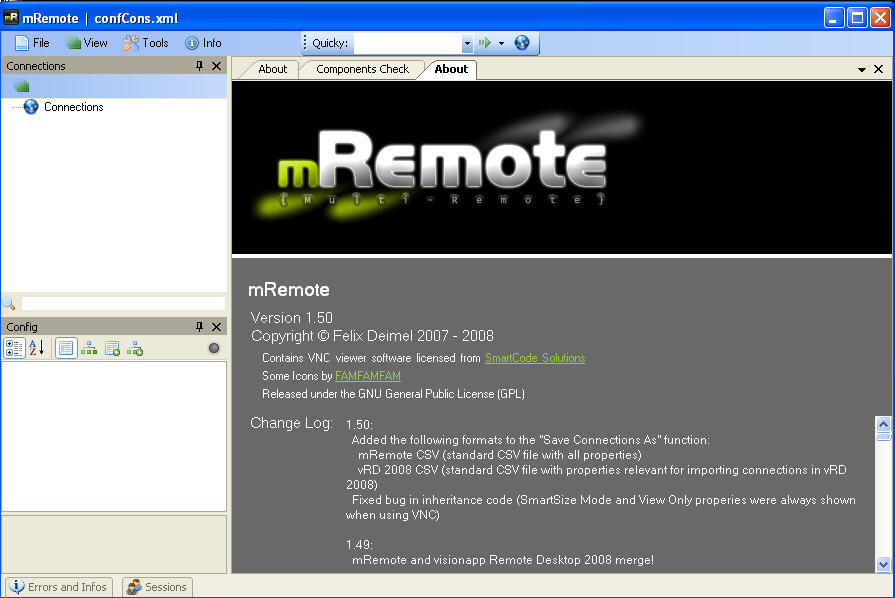Screen dimensions: 895x598
Task: Select the Properties table icon in Config
Action: point(66,348)
